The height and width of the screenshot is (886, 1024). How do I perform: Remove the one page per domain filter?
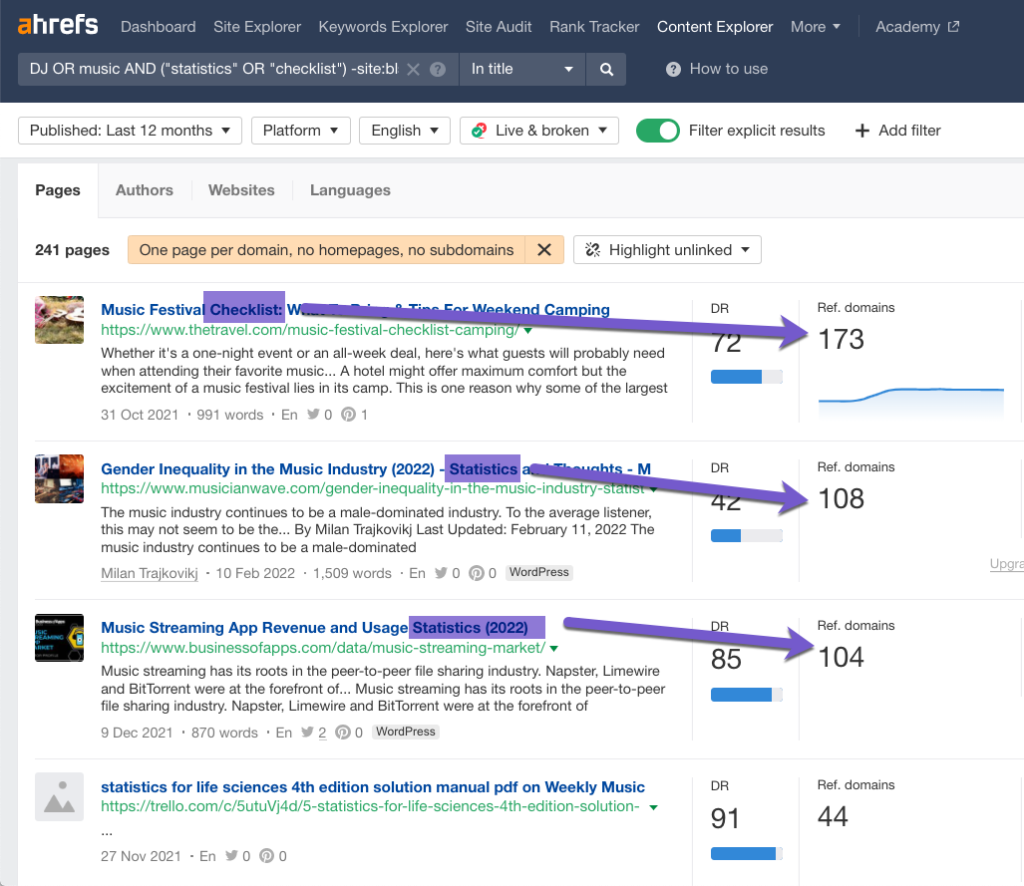pos(544,250)
